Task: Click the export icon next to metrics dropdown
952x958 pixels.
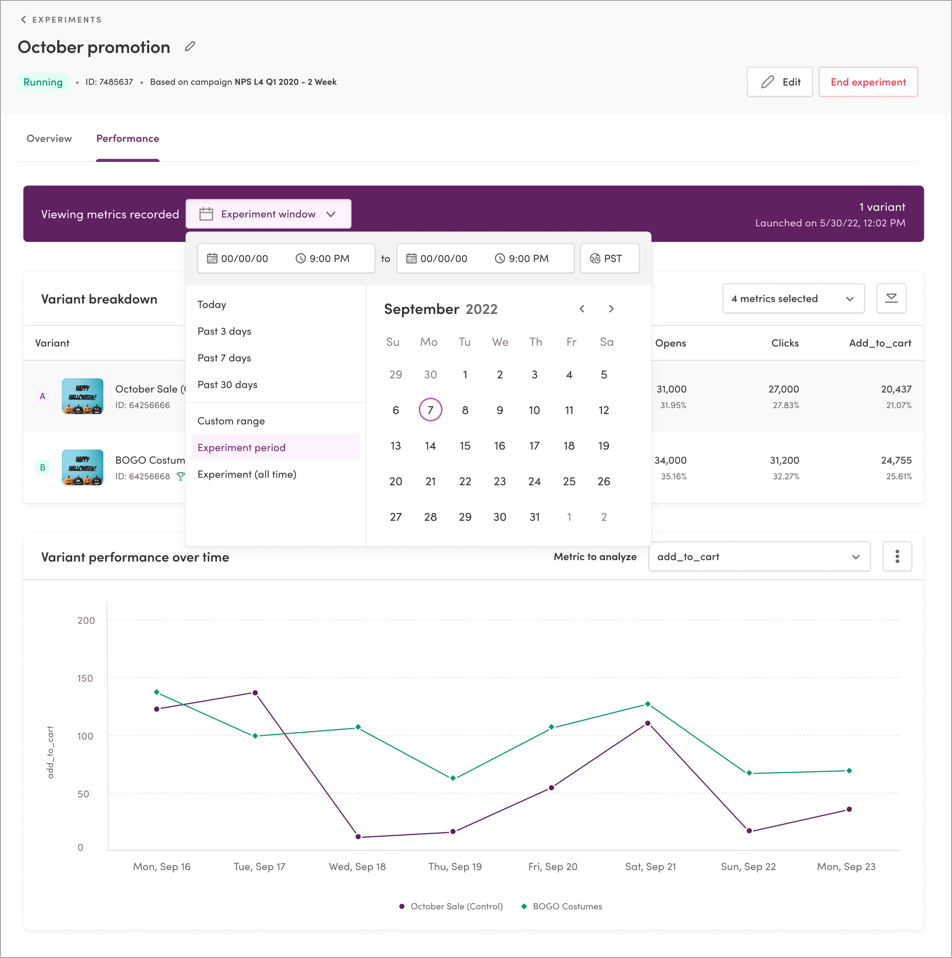Action: coord(891,298)
